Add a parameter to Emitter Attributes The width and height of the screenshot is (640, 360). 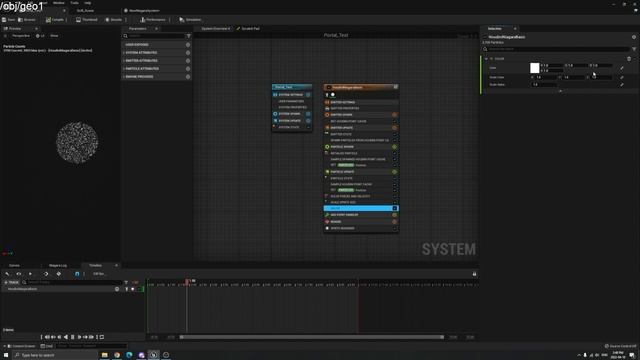(188, 61)
